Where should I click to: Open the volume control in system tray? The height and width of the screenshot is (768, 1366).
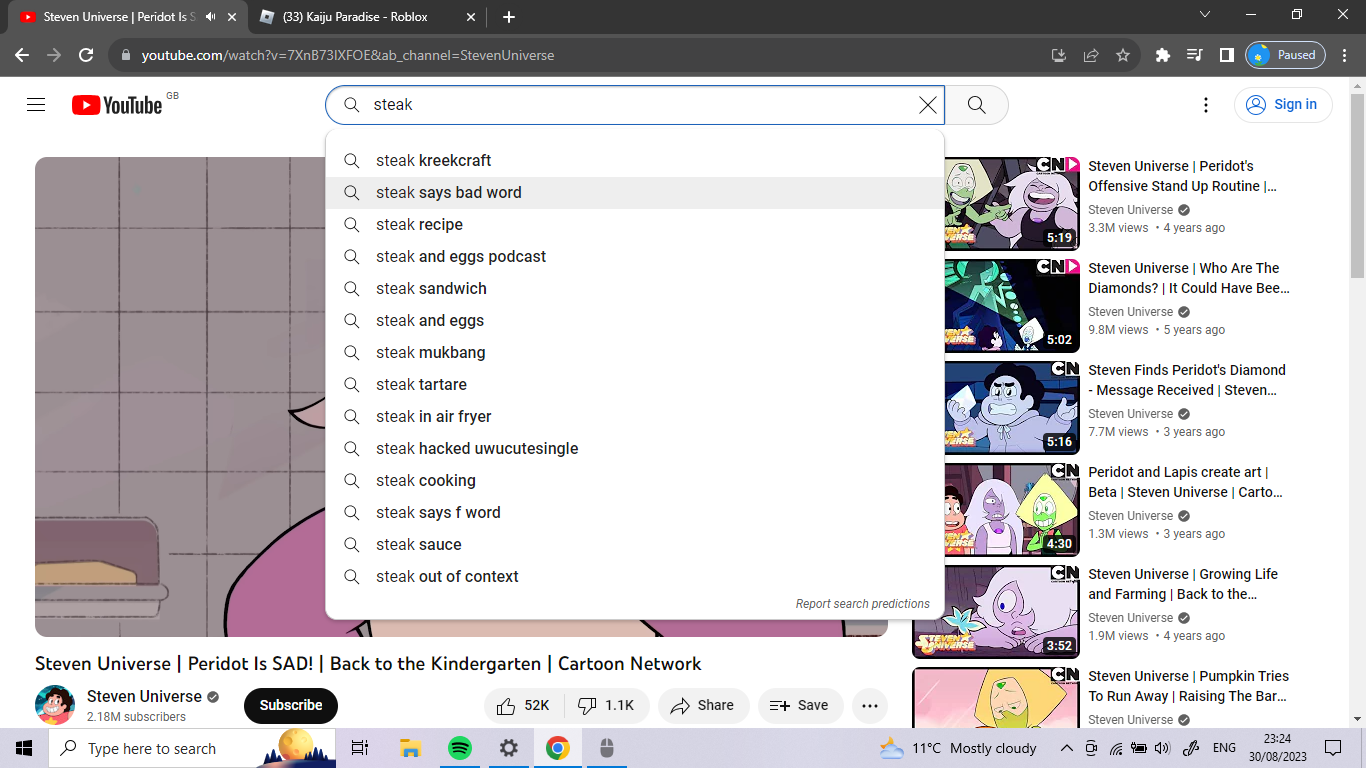[x=1161, y=748]
